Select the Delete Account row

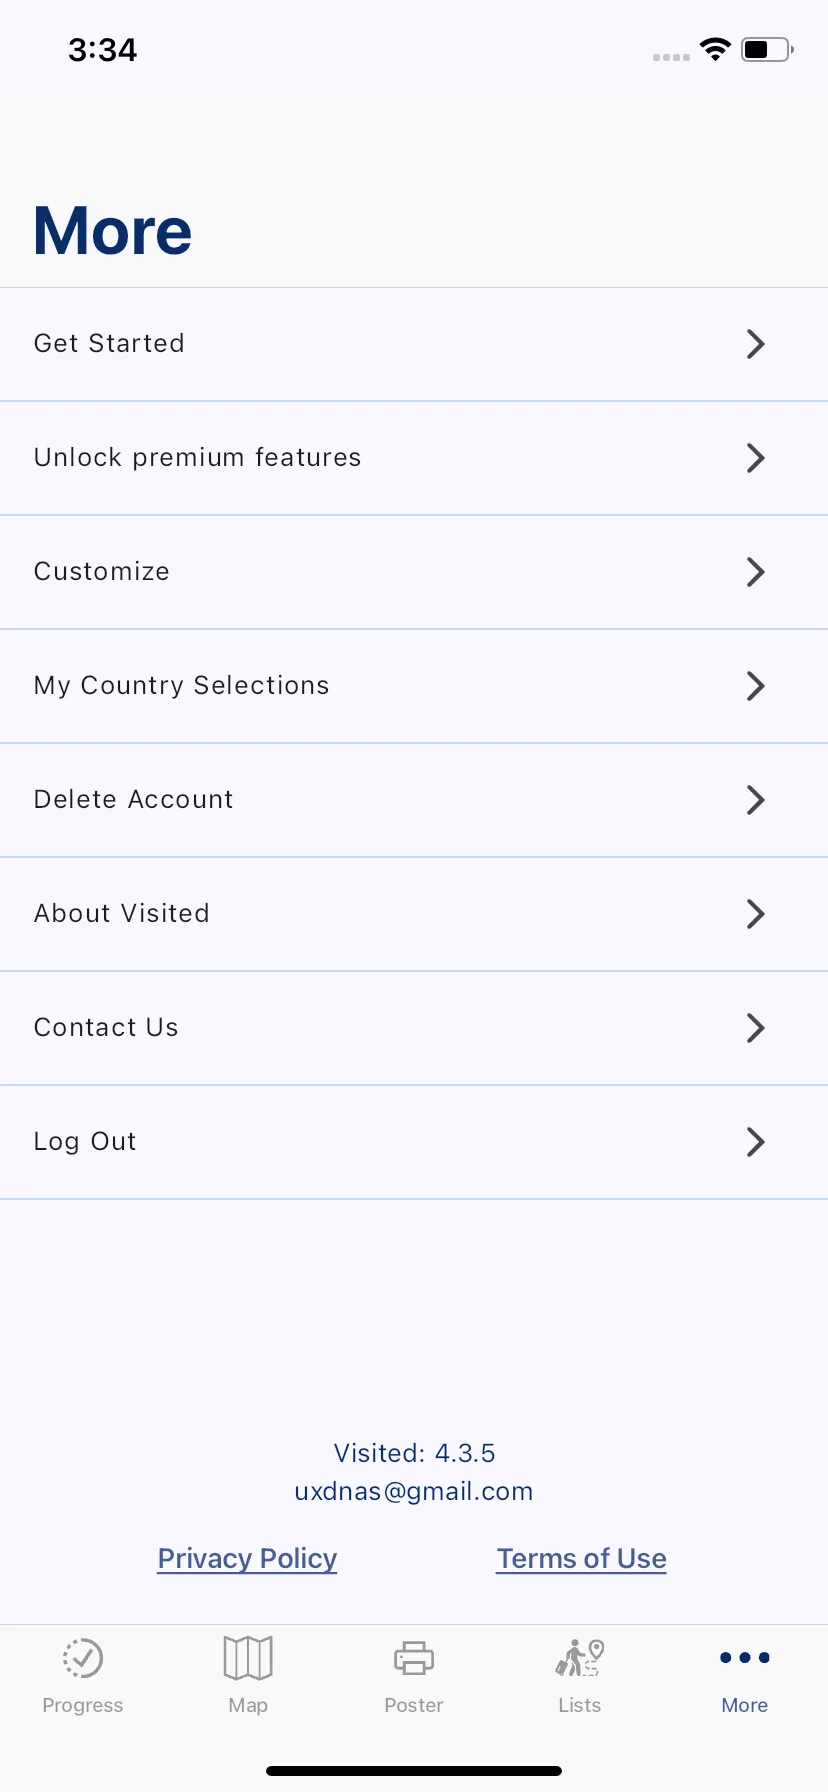(x=414, y=800)
